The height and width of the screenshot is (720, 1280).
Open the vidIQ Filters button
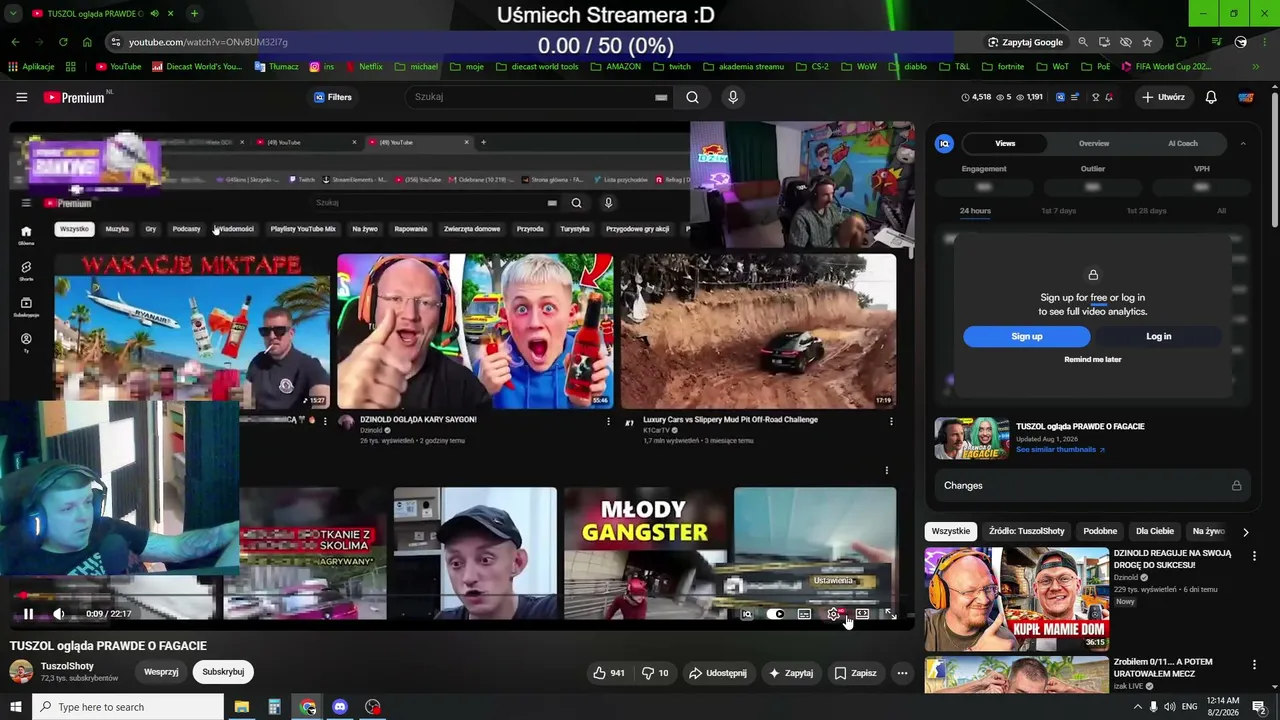(x=333, y=97)
